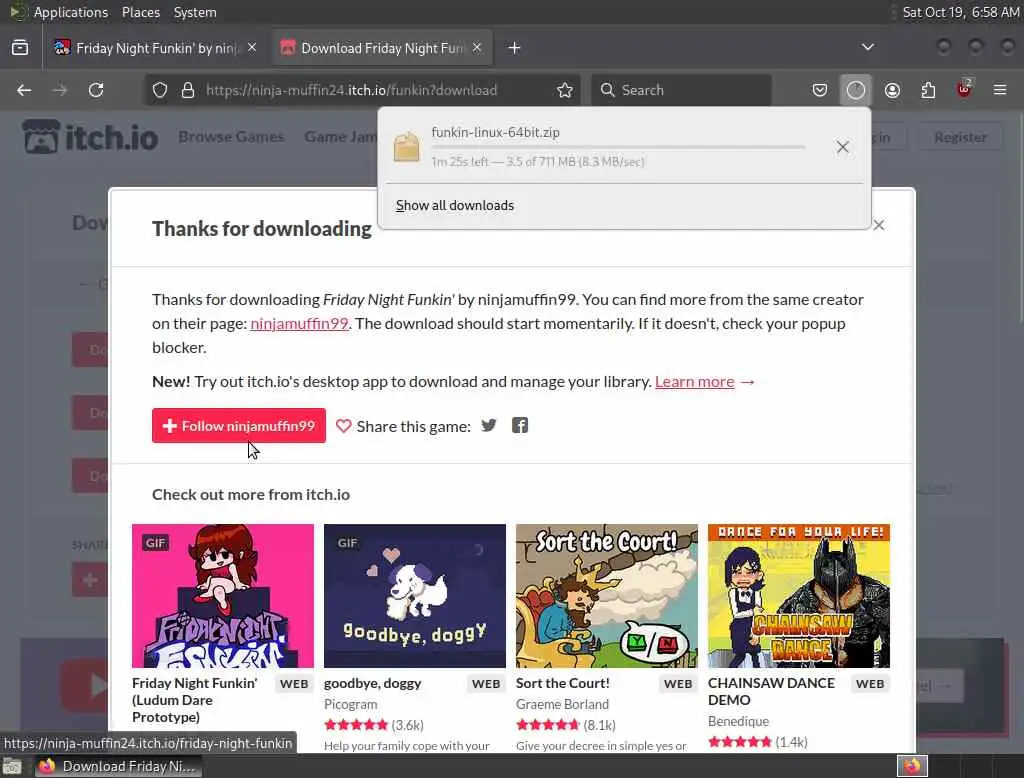Open the System menu
Image resolution: width=1024 pixels, height=778 pixels.
coord(195,12)
